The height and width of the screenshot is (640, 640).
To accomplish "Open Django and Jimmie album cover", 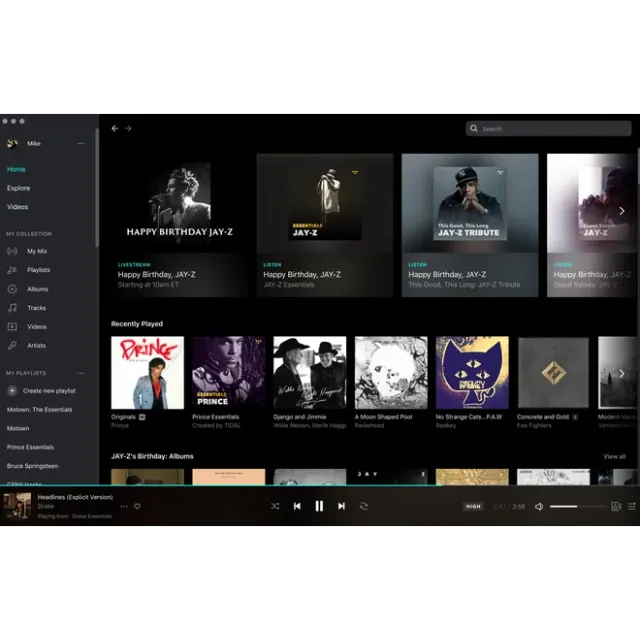I will pyautogui.click(x=309, y=373).
